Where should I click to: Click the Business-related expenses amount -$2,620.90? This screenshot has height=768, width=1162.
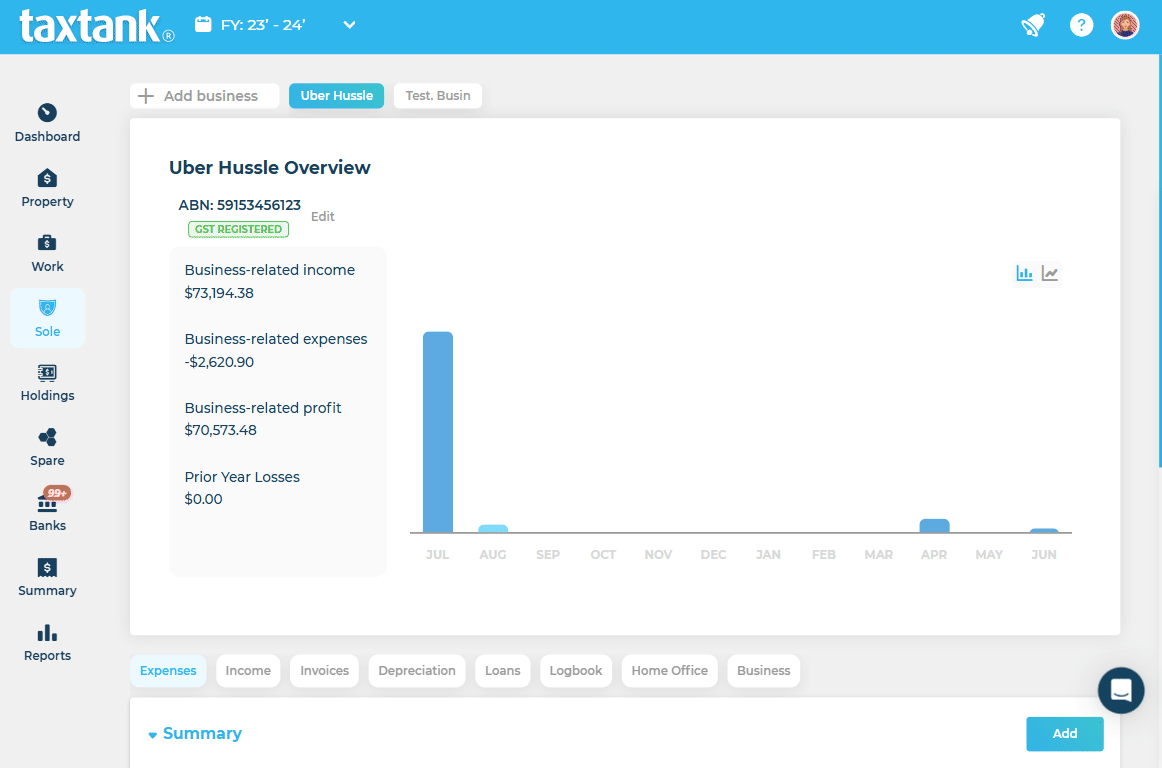219,362
